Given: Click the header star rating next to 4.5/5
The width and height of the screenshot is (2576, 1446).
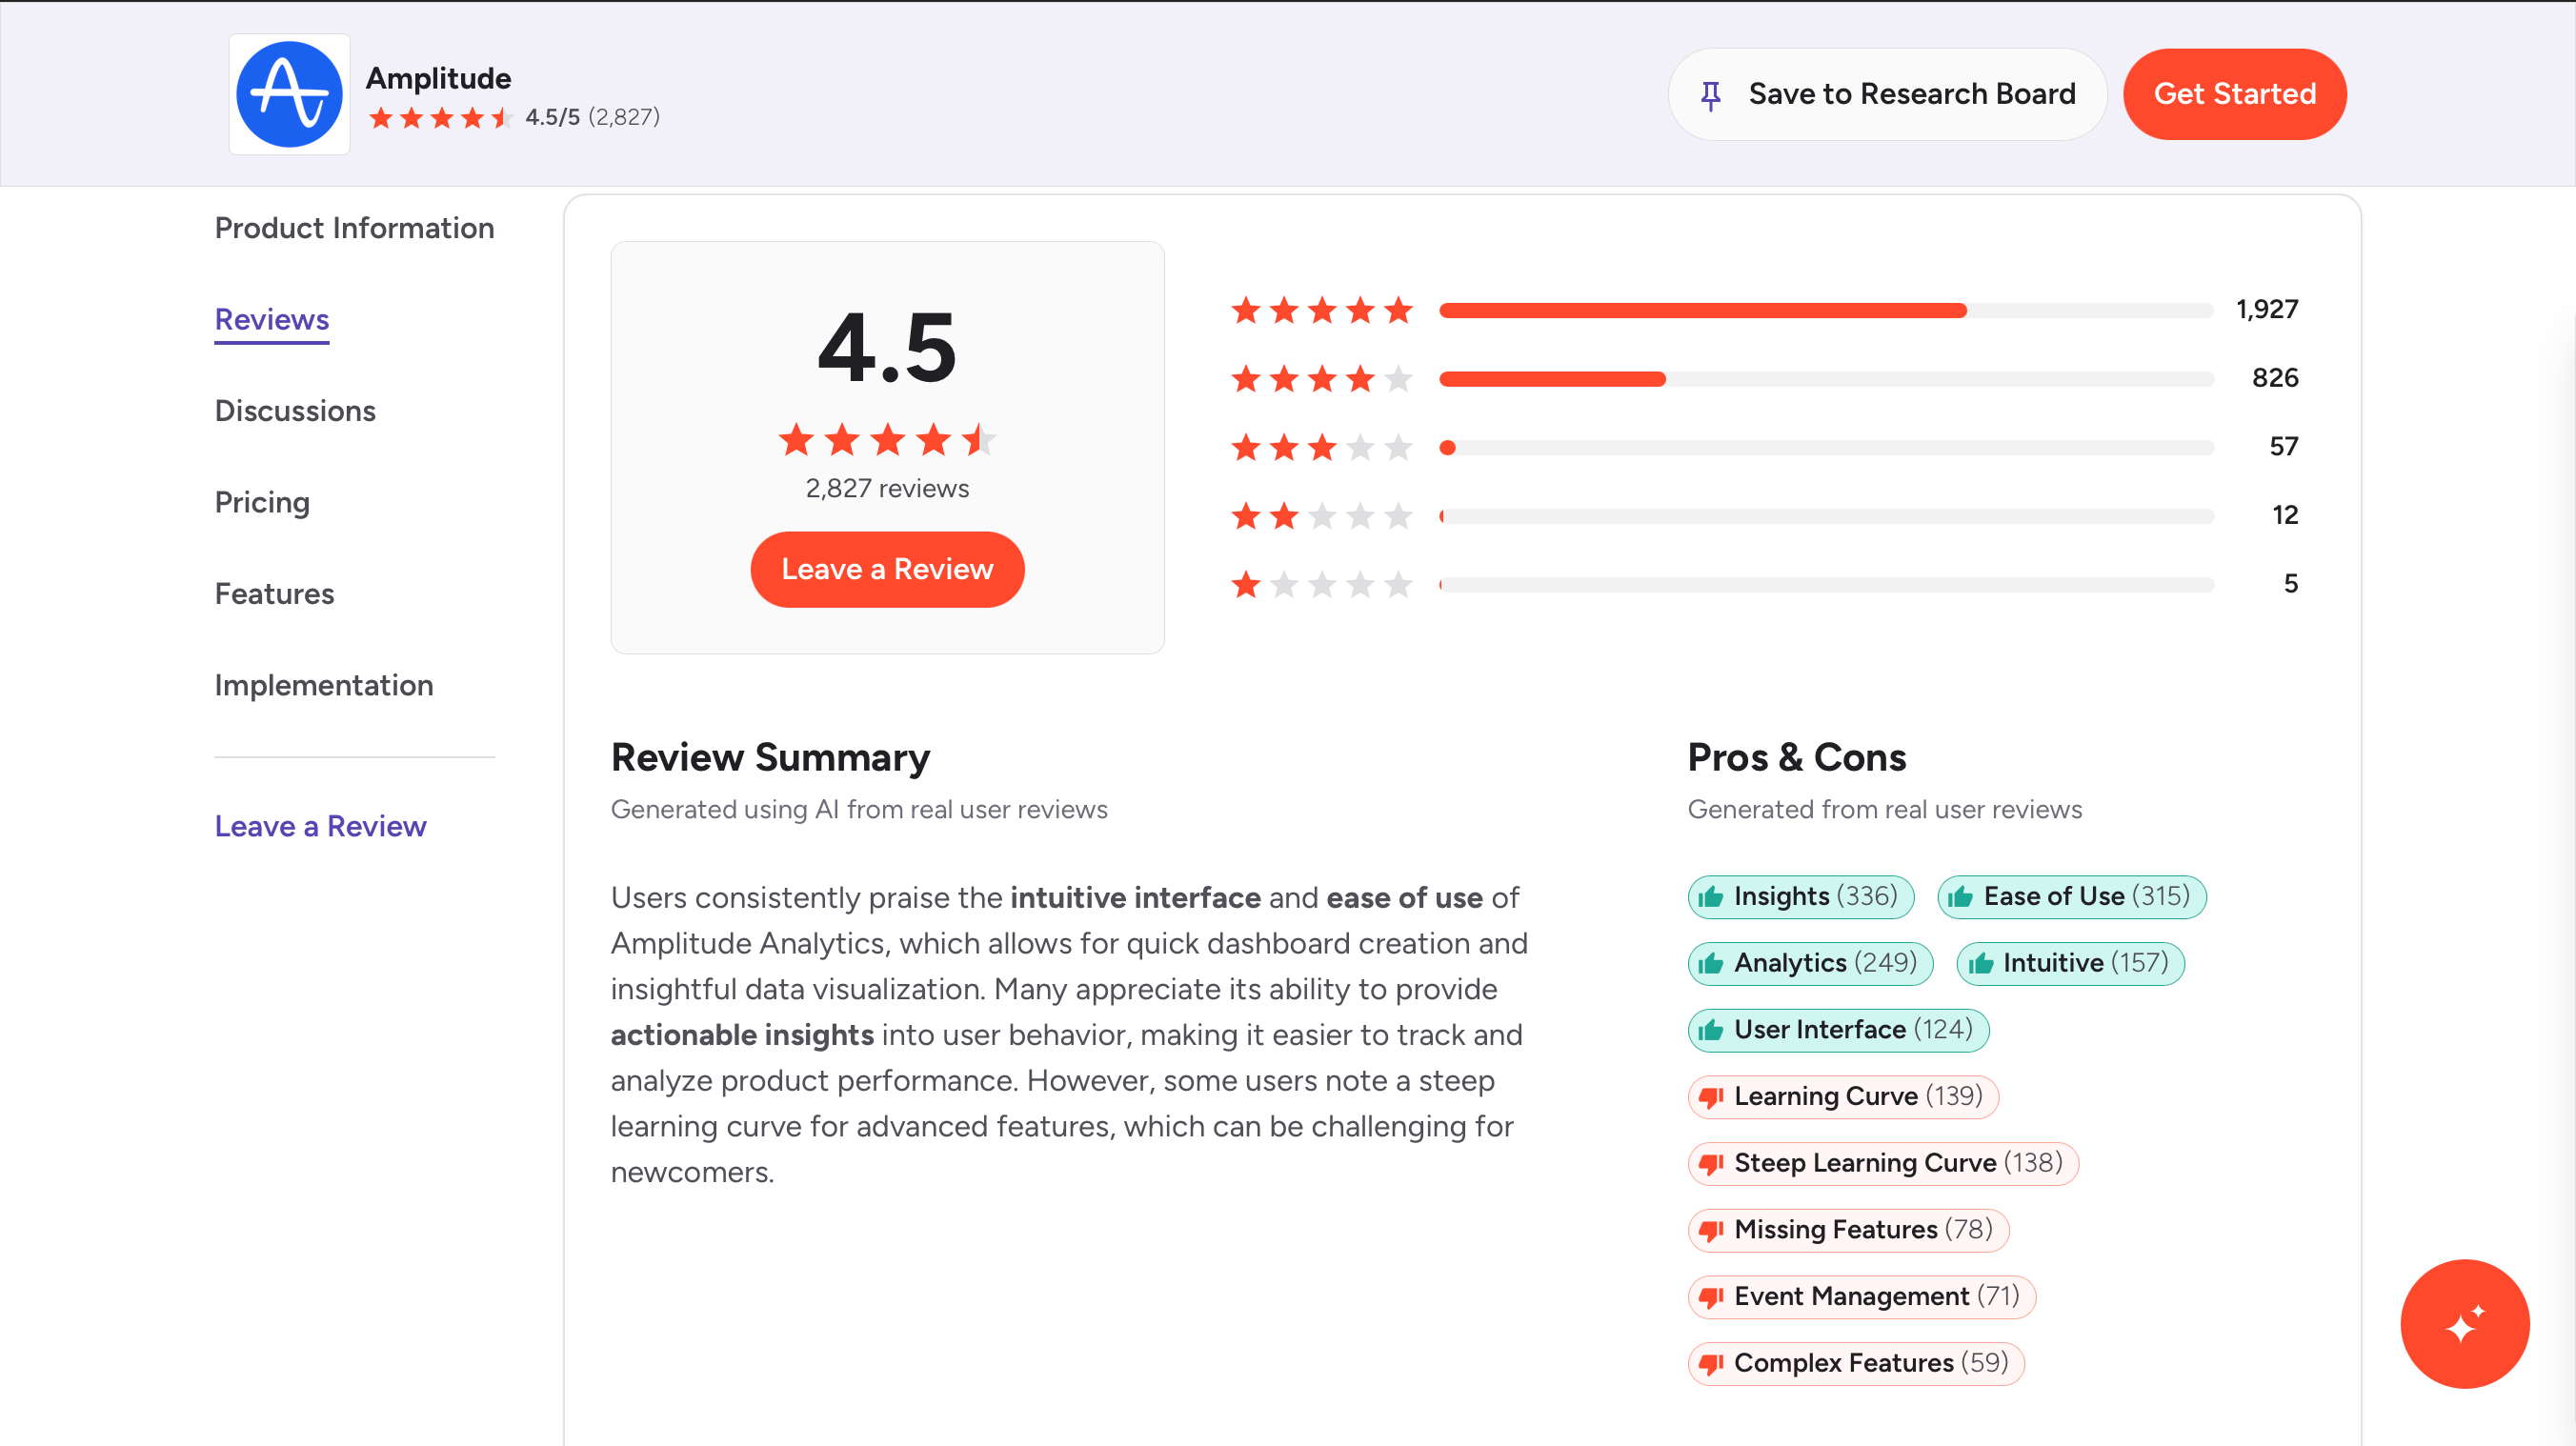Looking at the screenshot, I should point(440,118).
